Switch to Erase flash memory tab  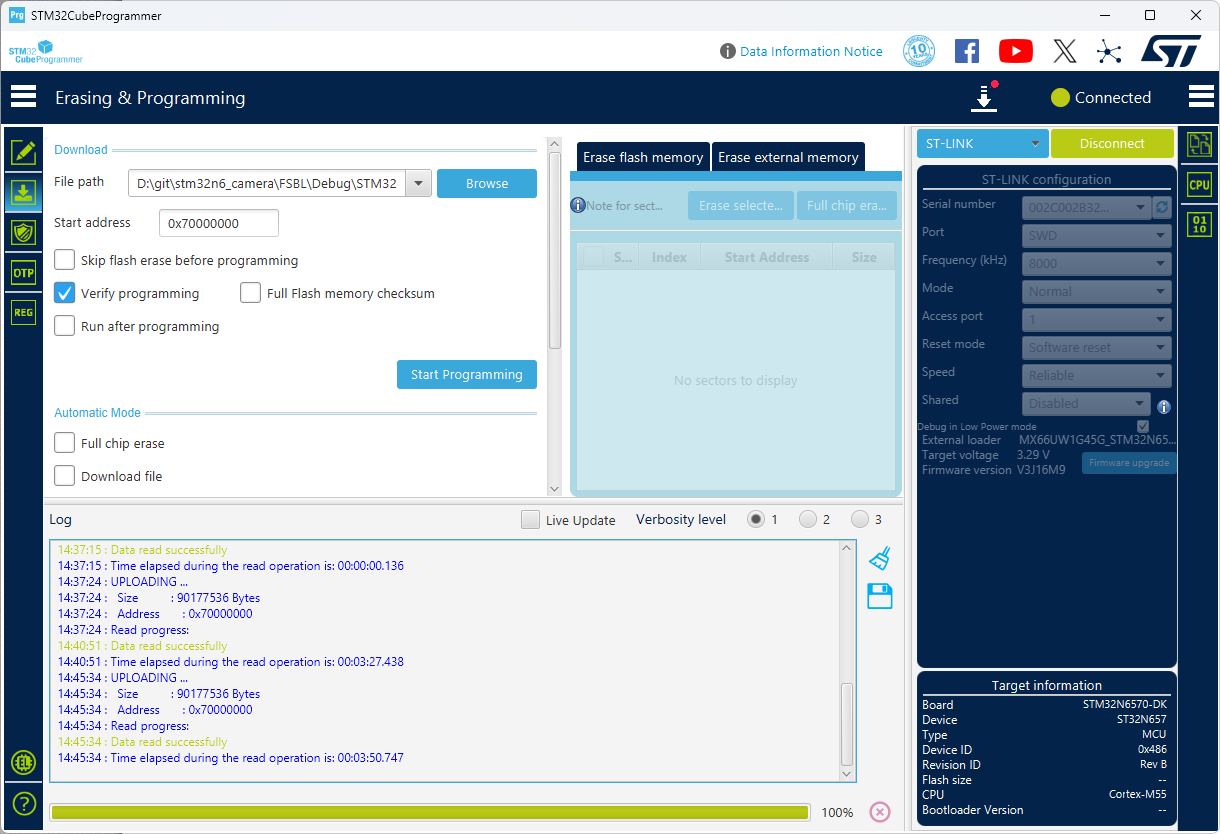click(643, 157)
